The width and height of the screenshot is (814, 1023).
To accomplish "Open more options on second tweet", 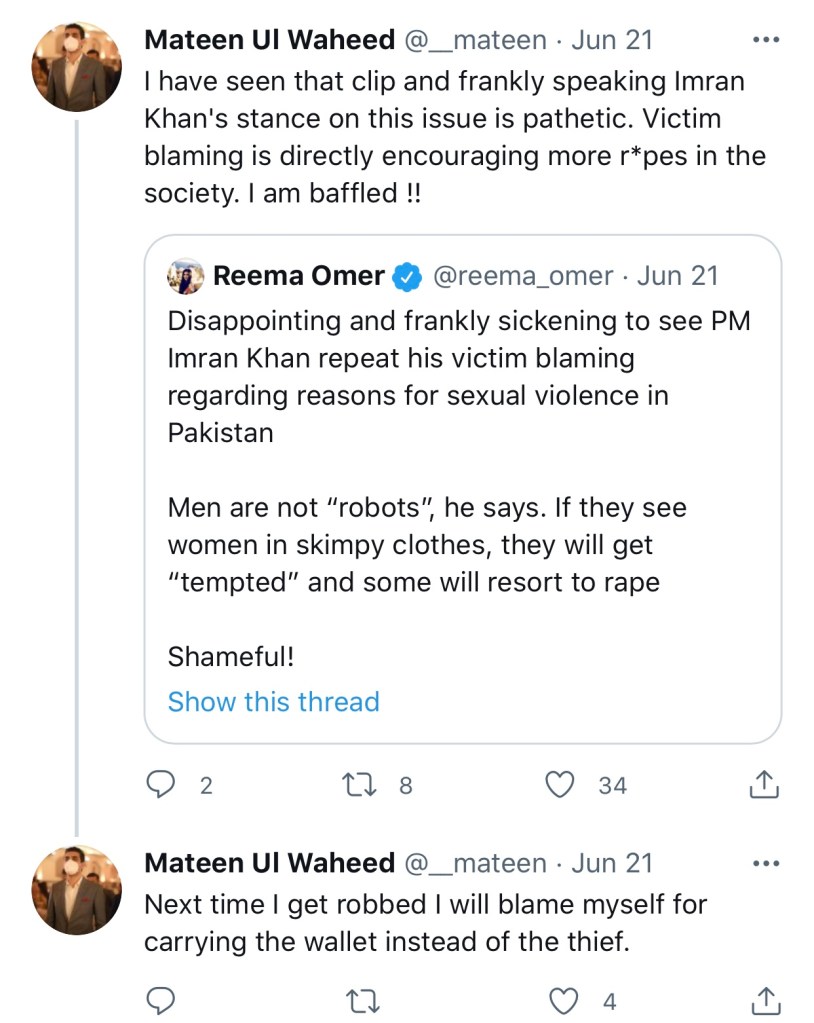I will click(764, 863).
